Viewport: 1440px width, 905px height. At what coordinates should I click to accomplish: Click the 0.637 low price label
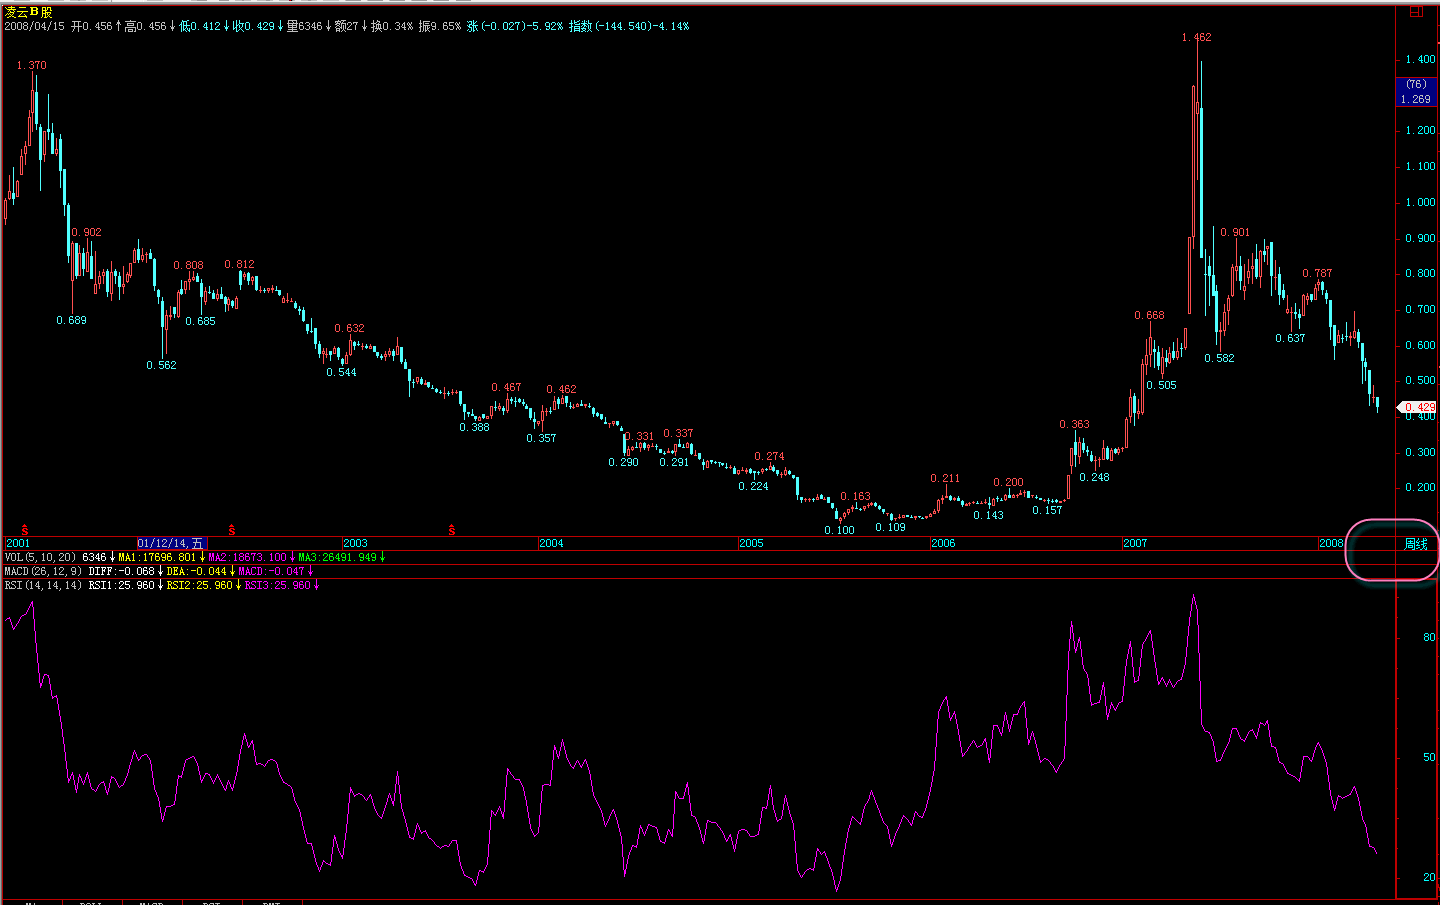click(1290, 339)
